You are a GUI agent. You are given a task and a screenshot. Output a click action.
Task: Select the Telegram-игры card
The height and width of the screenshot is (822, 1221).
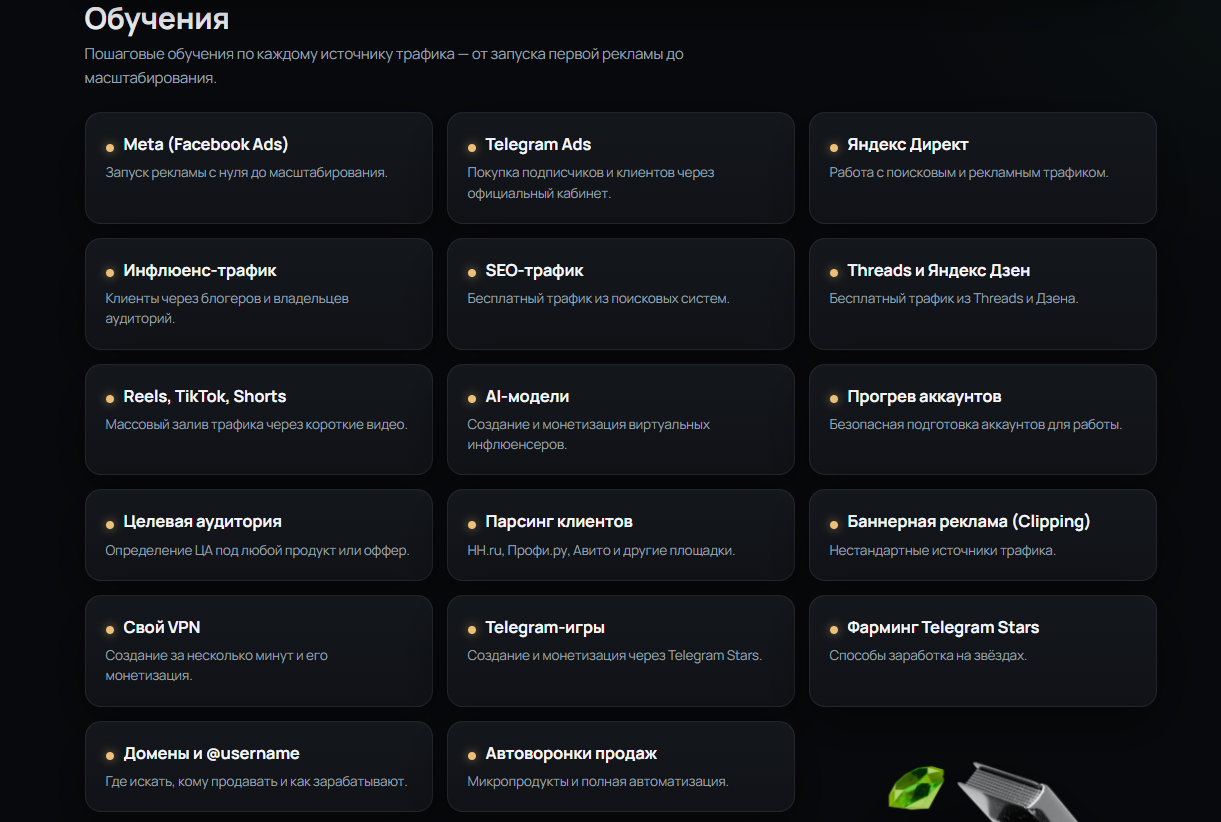click(x=621, y=651)
